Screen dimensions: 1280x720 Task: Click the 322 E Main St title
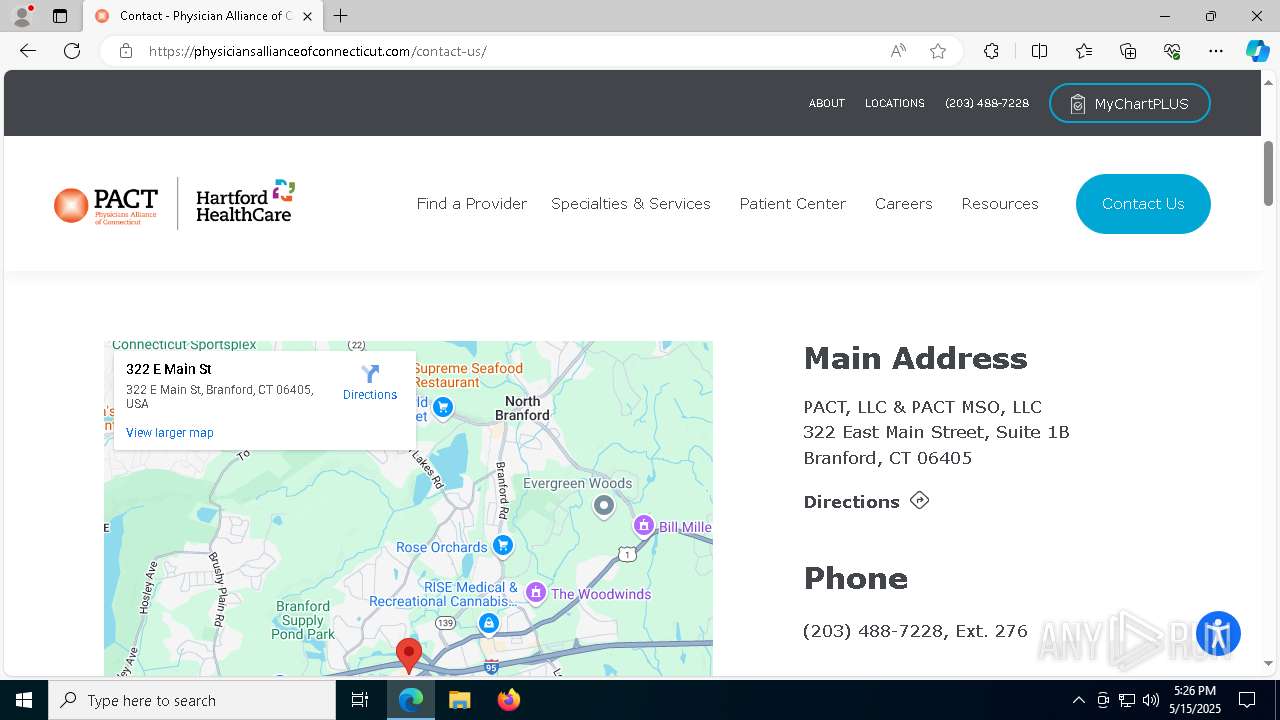tap(169, 369)
